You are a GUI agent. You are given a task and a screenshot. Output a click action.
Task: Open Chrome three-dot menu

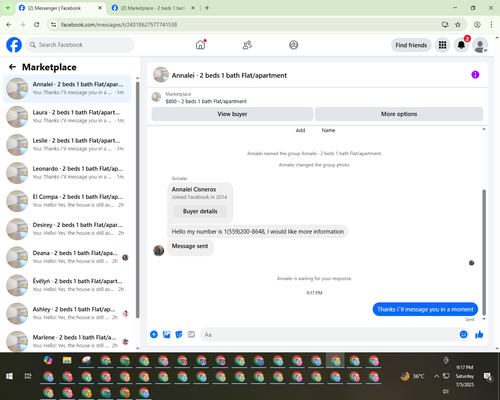(491, 24)
